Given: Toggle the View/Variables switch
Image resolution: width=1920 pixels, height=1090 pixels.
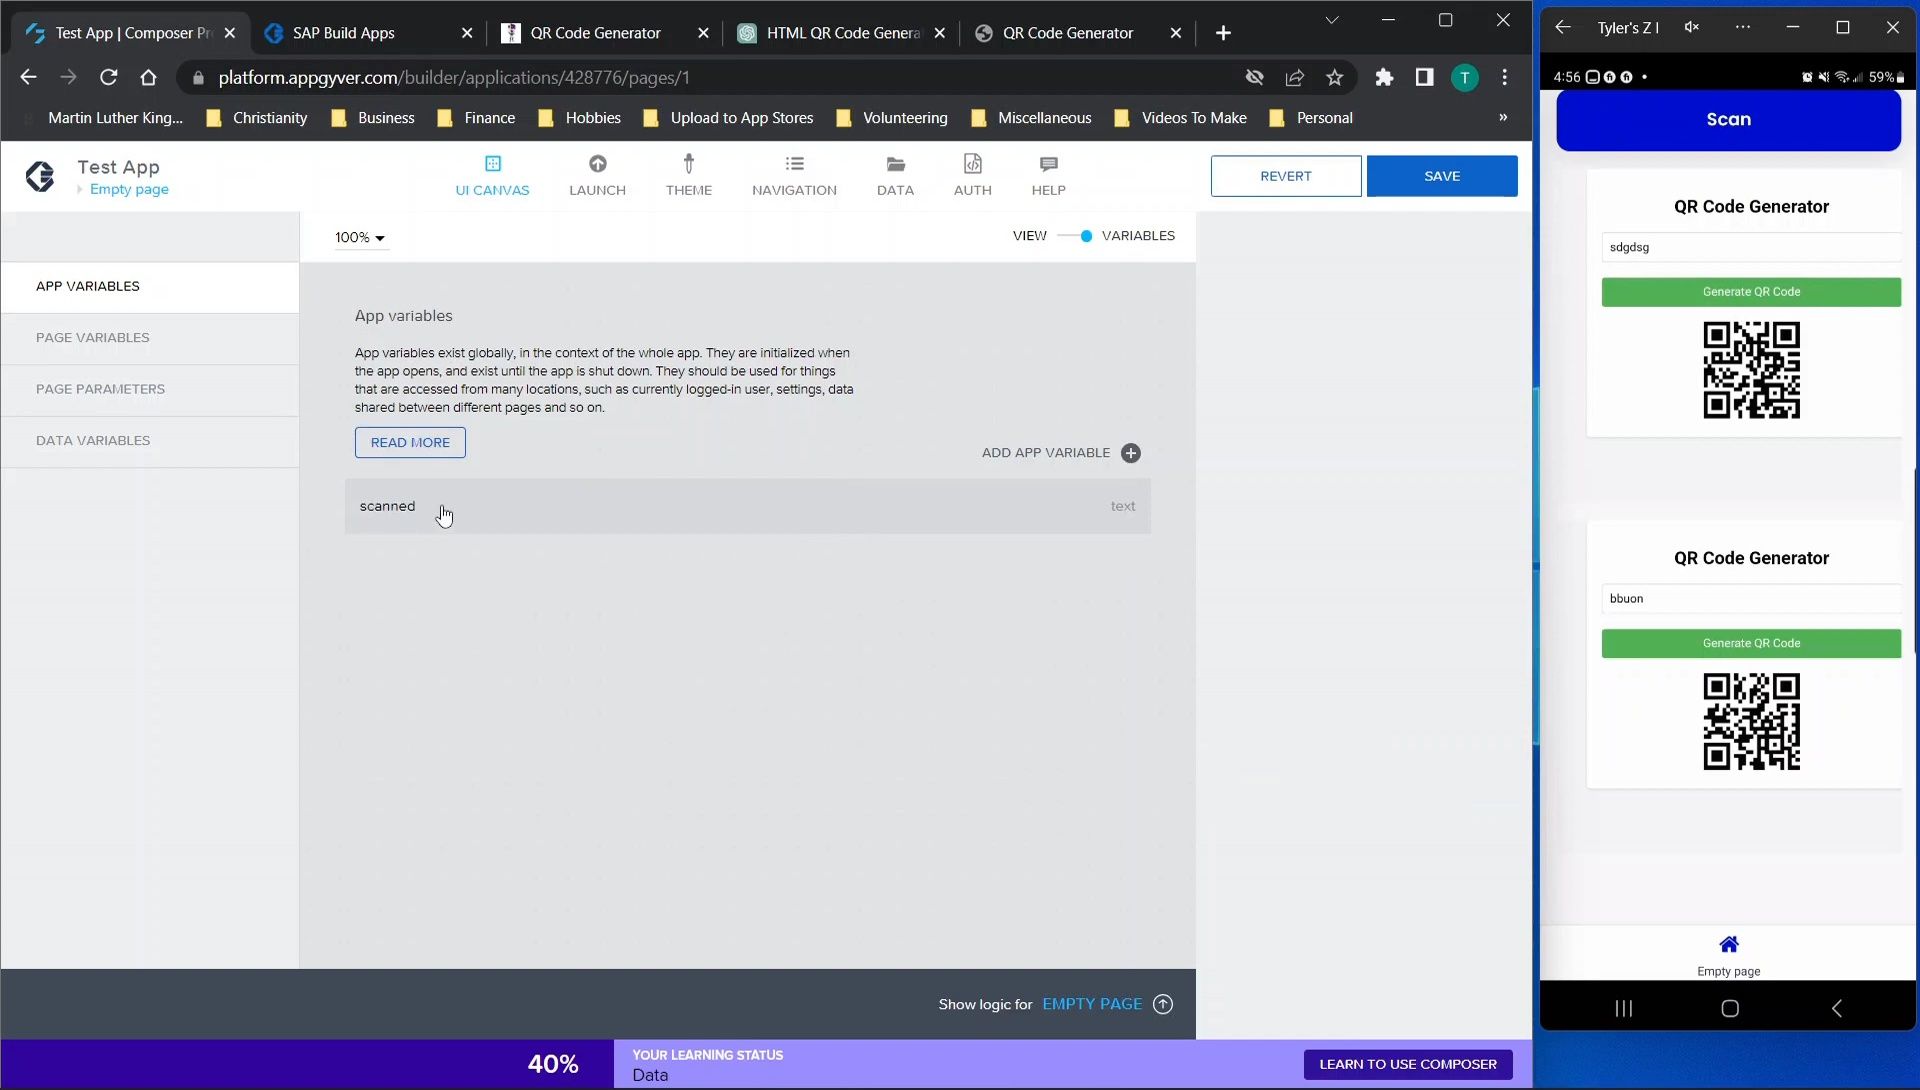Looking at the screenshot, I should coord(1075,236).
